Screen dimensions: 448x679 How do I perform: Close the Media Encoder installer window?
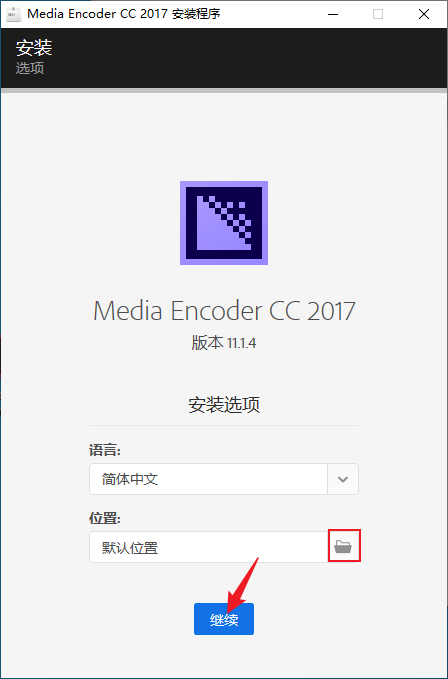(x=424, y=14)
